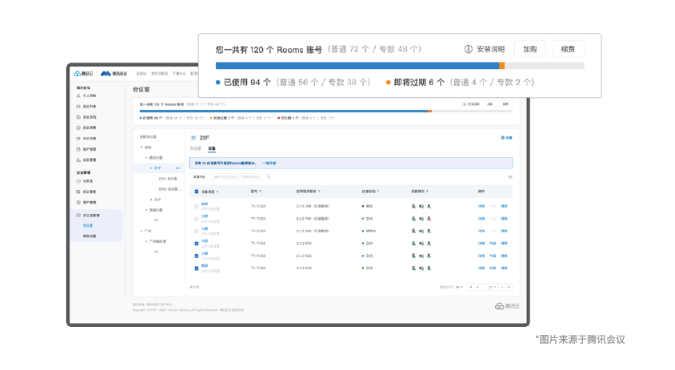675x370 pixels.
Task: Click the Tencent Cloud logo at top left
Action: tap(84, 74)
